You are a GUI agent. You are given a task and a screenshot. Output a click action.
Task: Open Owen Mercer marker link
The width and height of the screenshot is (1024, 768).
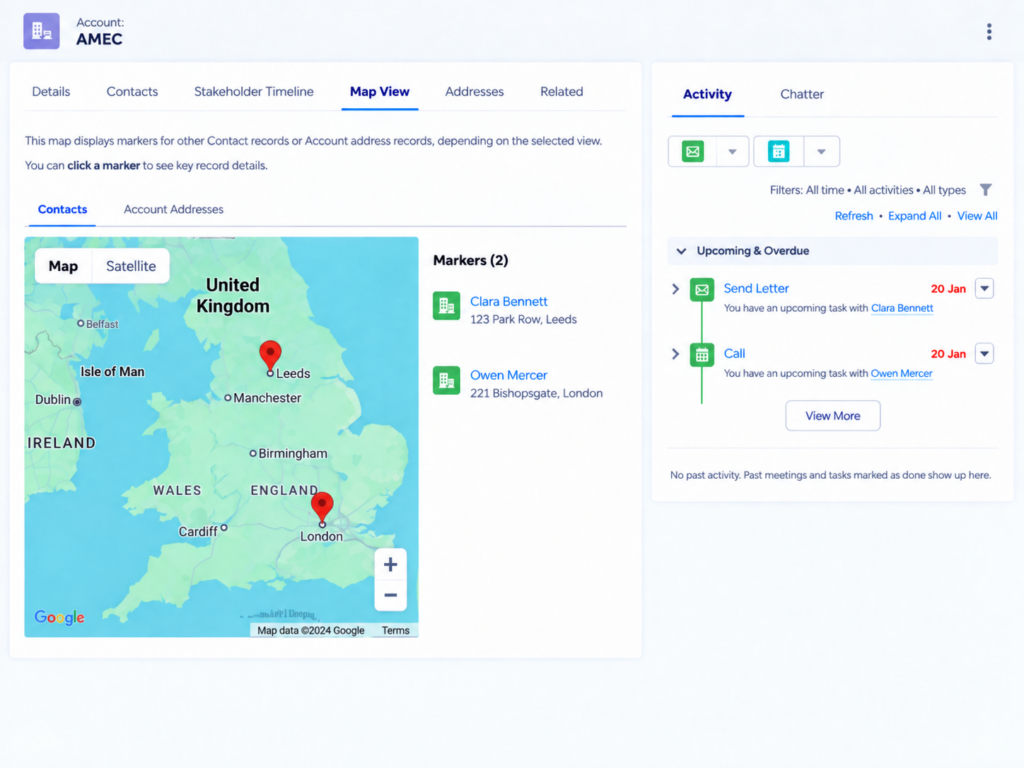[508, 376]
